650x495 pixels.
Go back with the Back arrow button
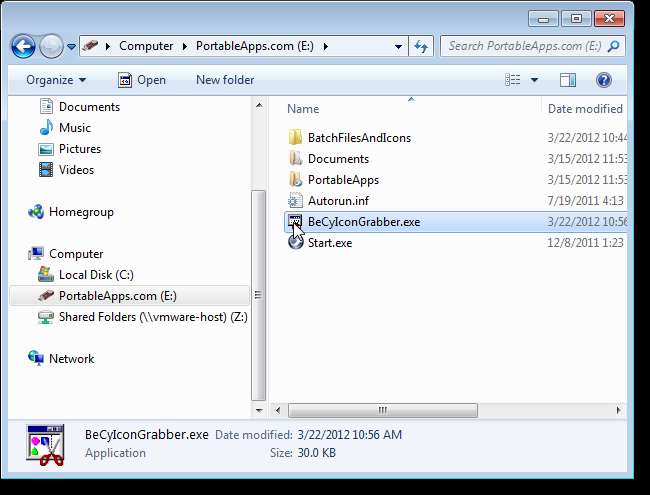(23, 46)
